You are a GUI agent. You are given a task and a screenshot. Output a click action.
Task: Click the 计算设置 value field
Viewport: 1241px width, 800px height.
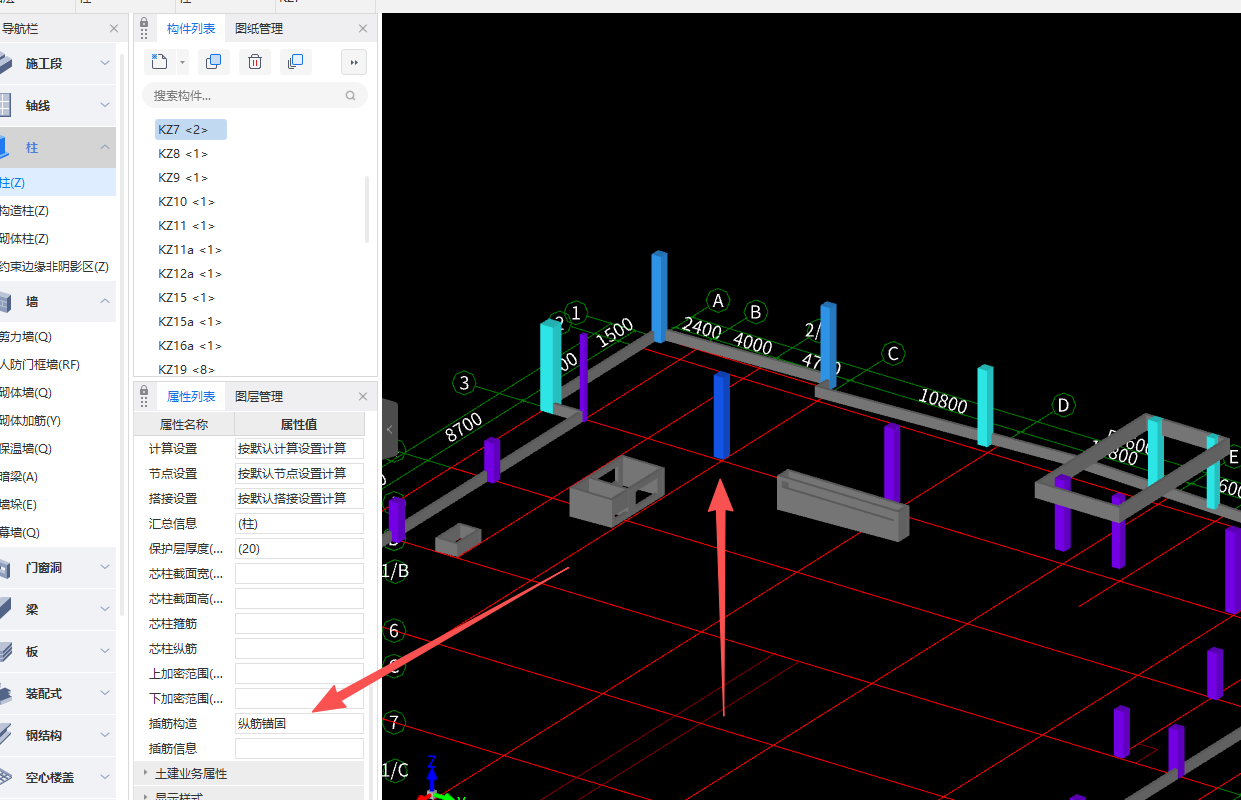pos(299,448)
